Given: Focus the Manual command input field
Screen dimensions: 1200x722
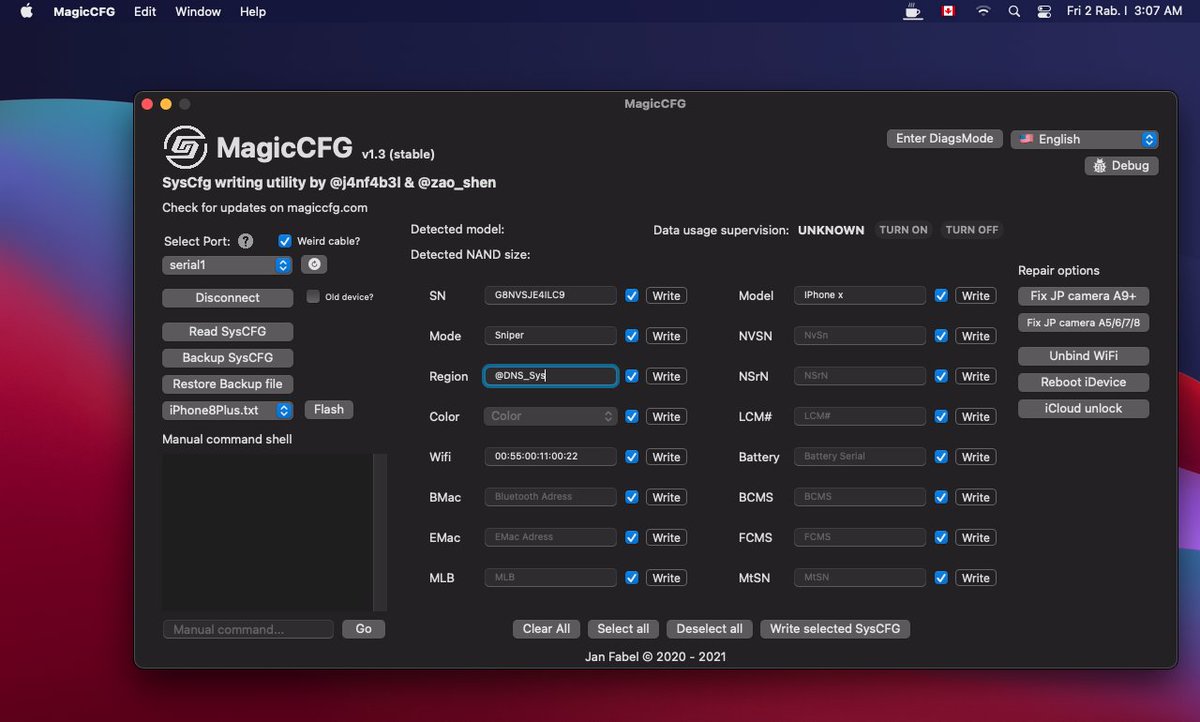Looking at the screenshot, I should tap(248, 629).
